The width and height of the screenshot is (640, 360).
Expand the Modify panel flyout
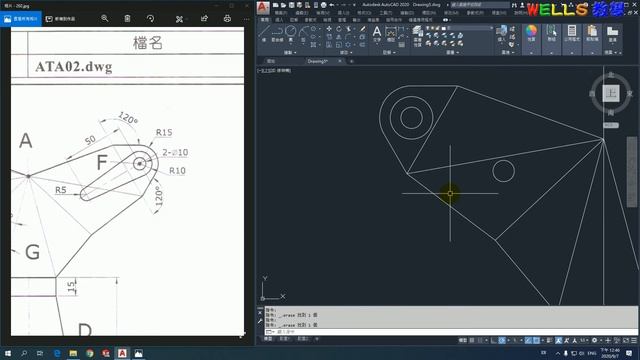tap(346, 52)
